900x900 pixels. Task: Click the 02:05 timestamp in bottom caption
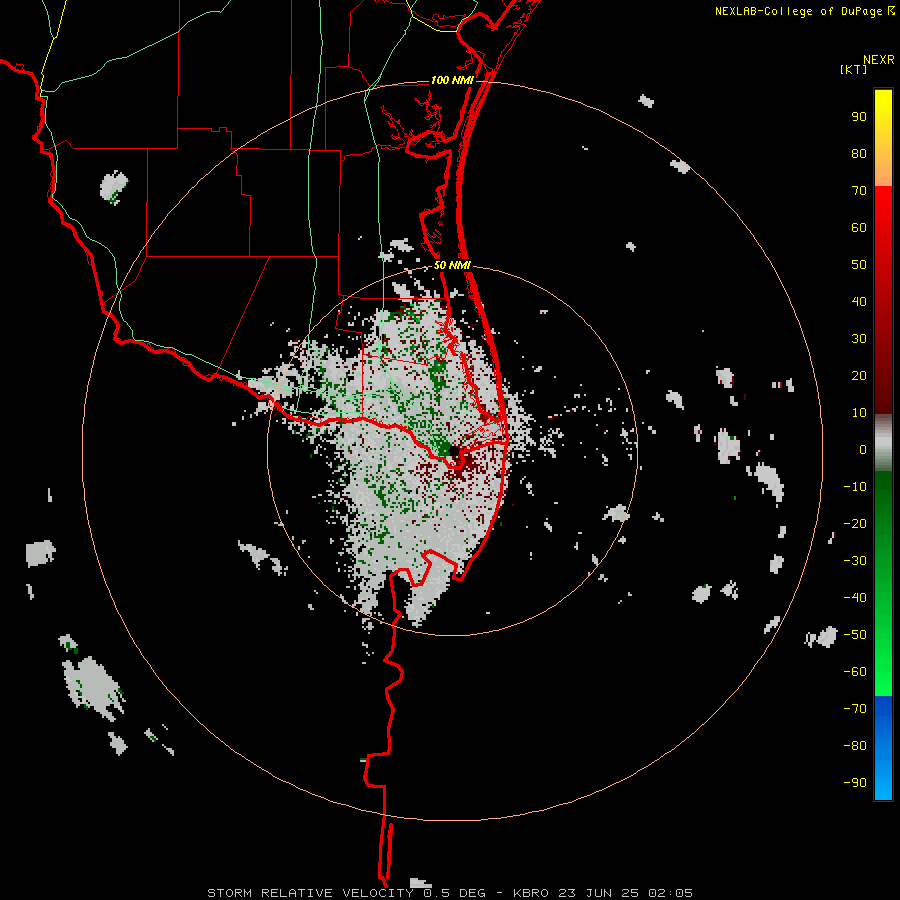[670, 893]
